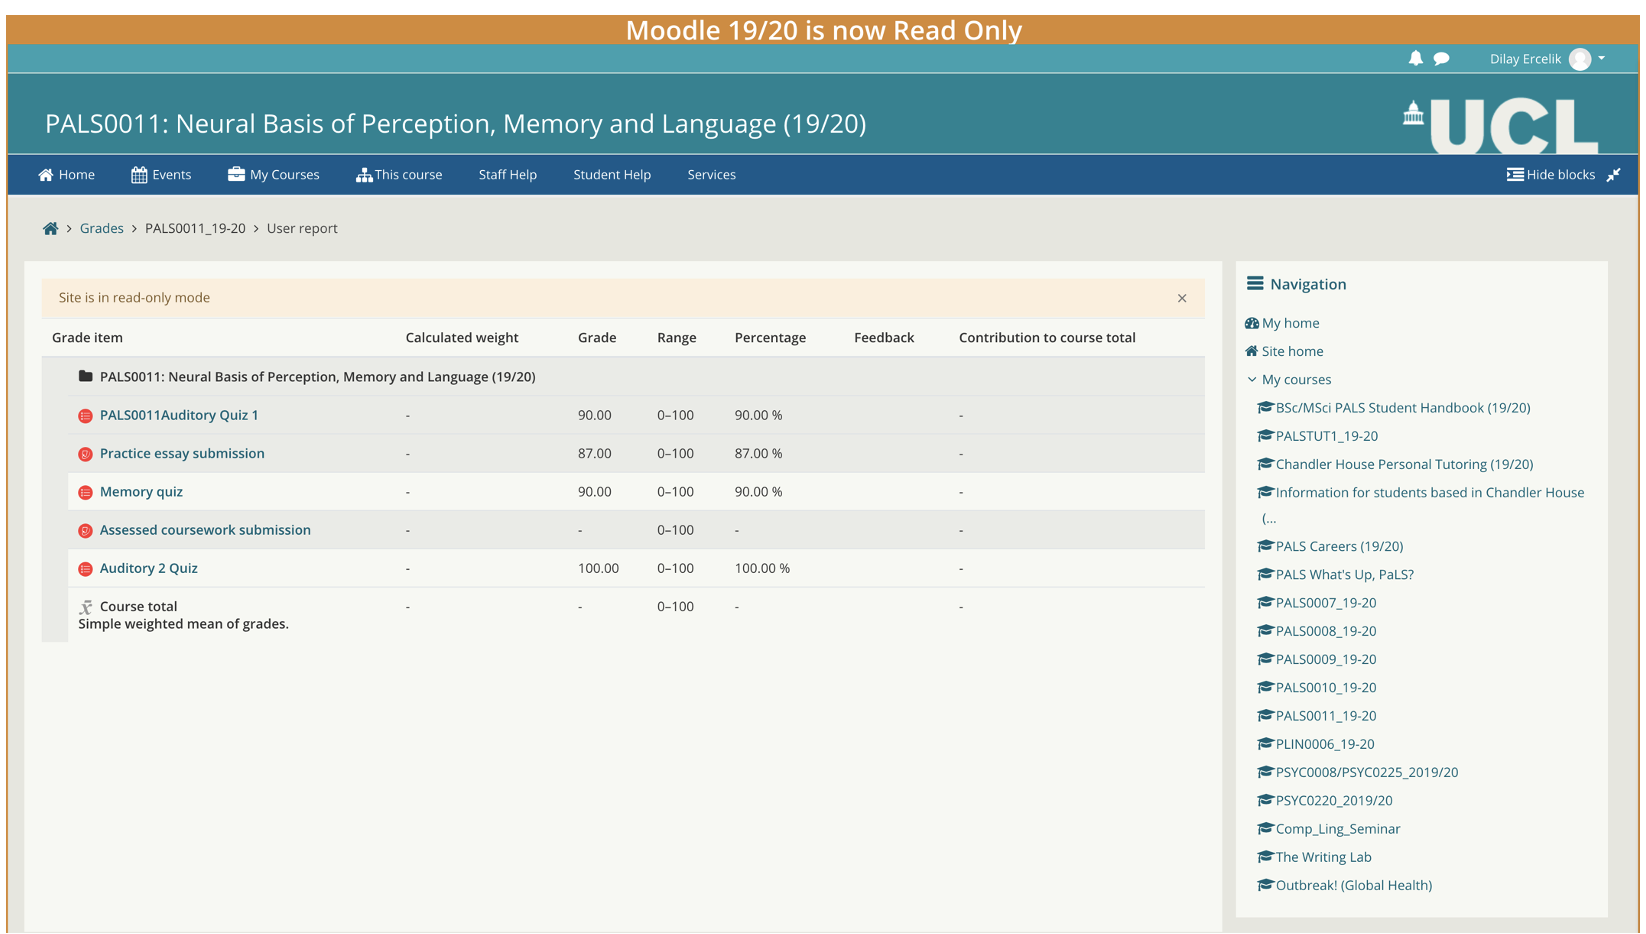Click the Dilay Ercelik user name
This screenshot has width=1646, height=934.
(x=1525, y=59)
